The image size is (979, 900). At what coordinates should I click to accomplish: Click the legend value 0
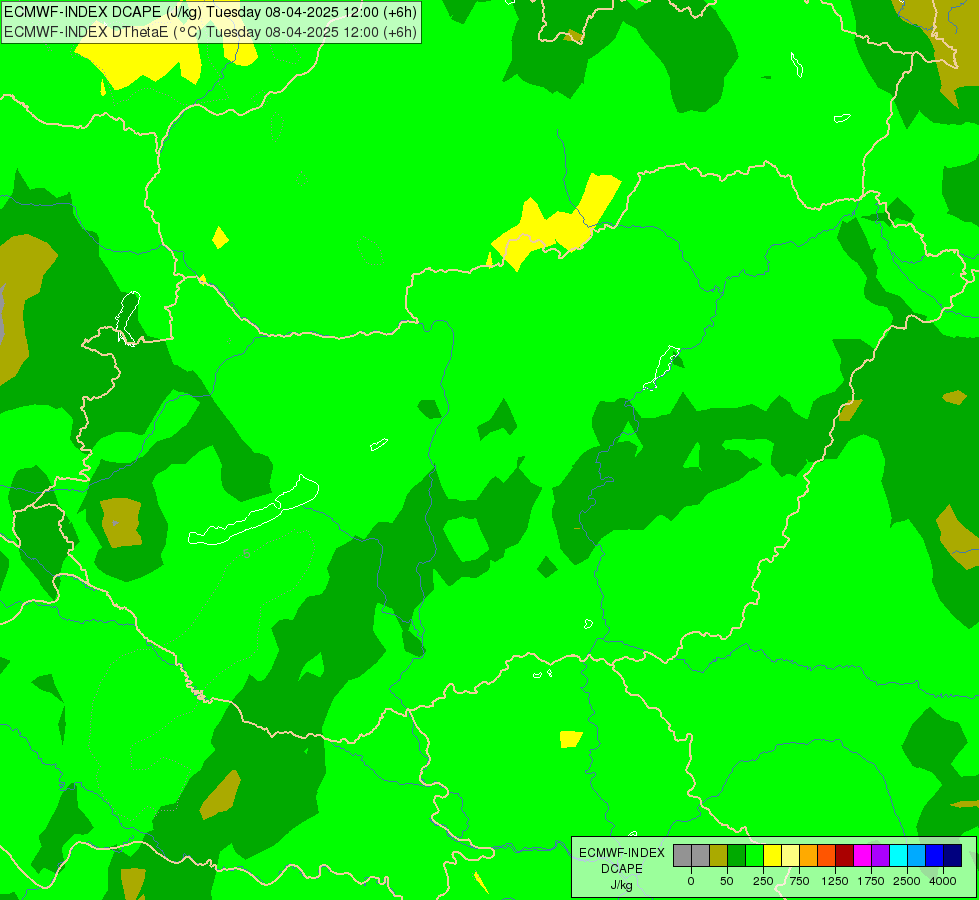coord(691,881)
